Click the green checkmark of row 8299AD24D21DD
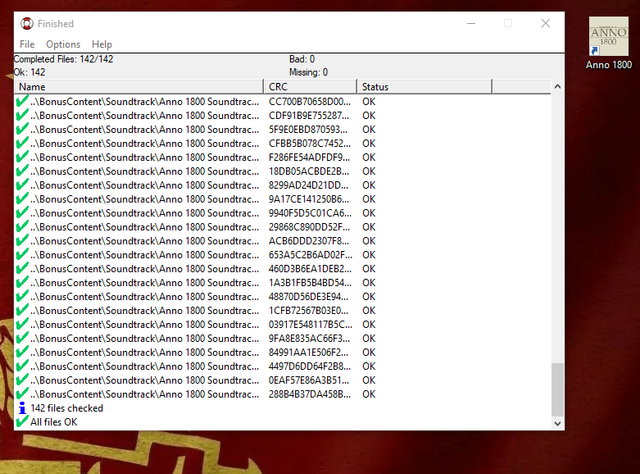Screen dimensions: 640x474 coord(22,184)
